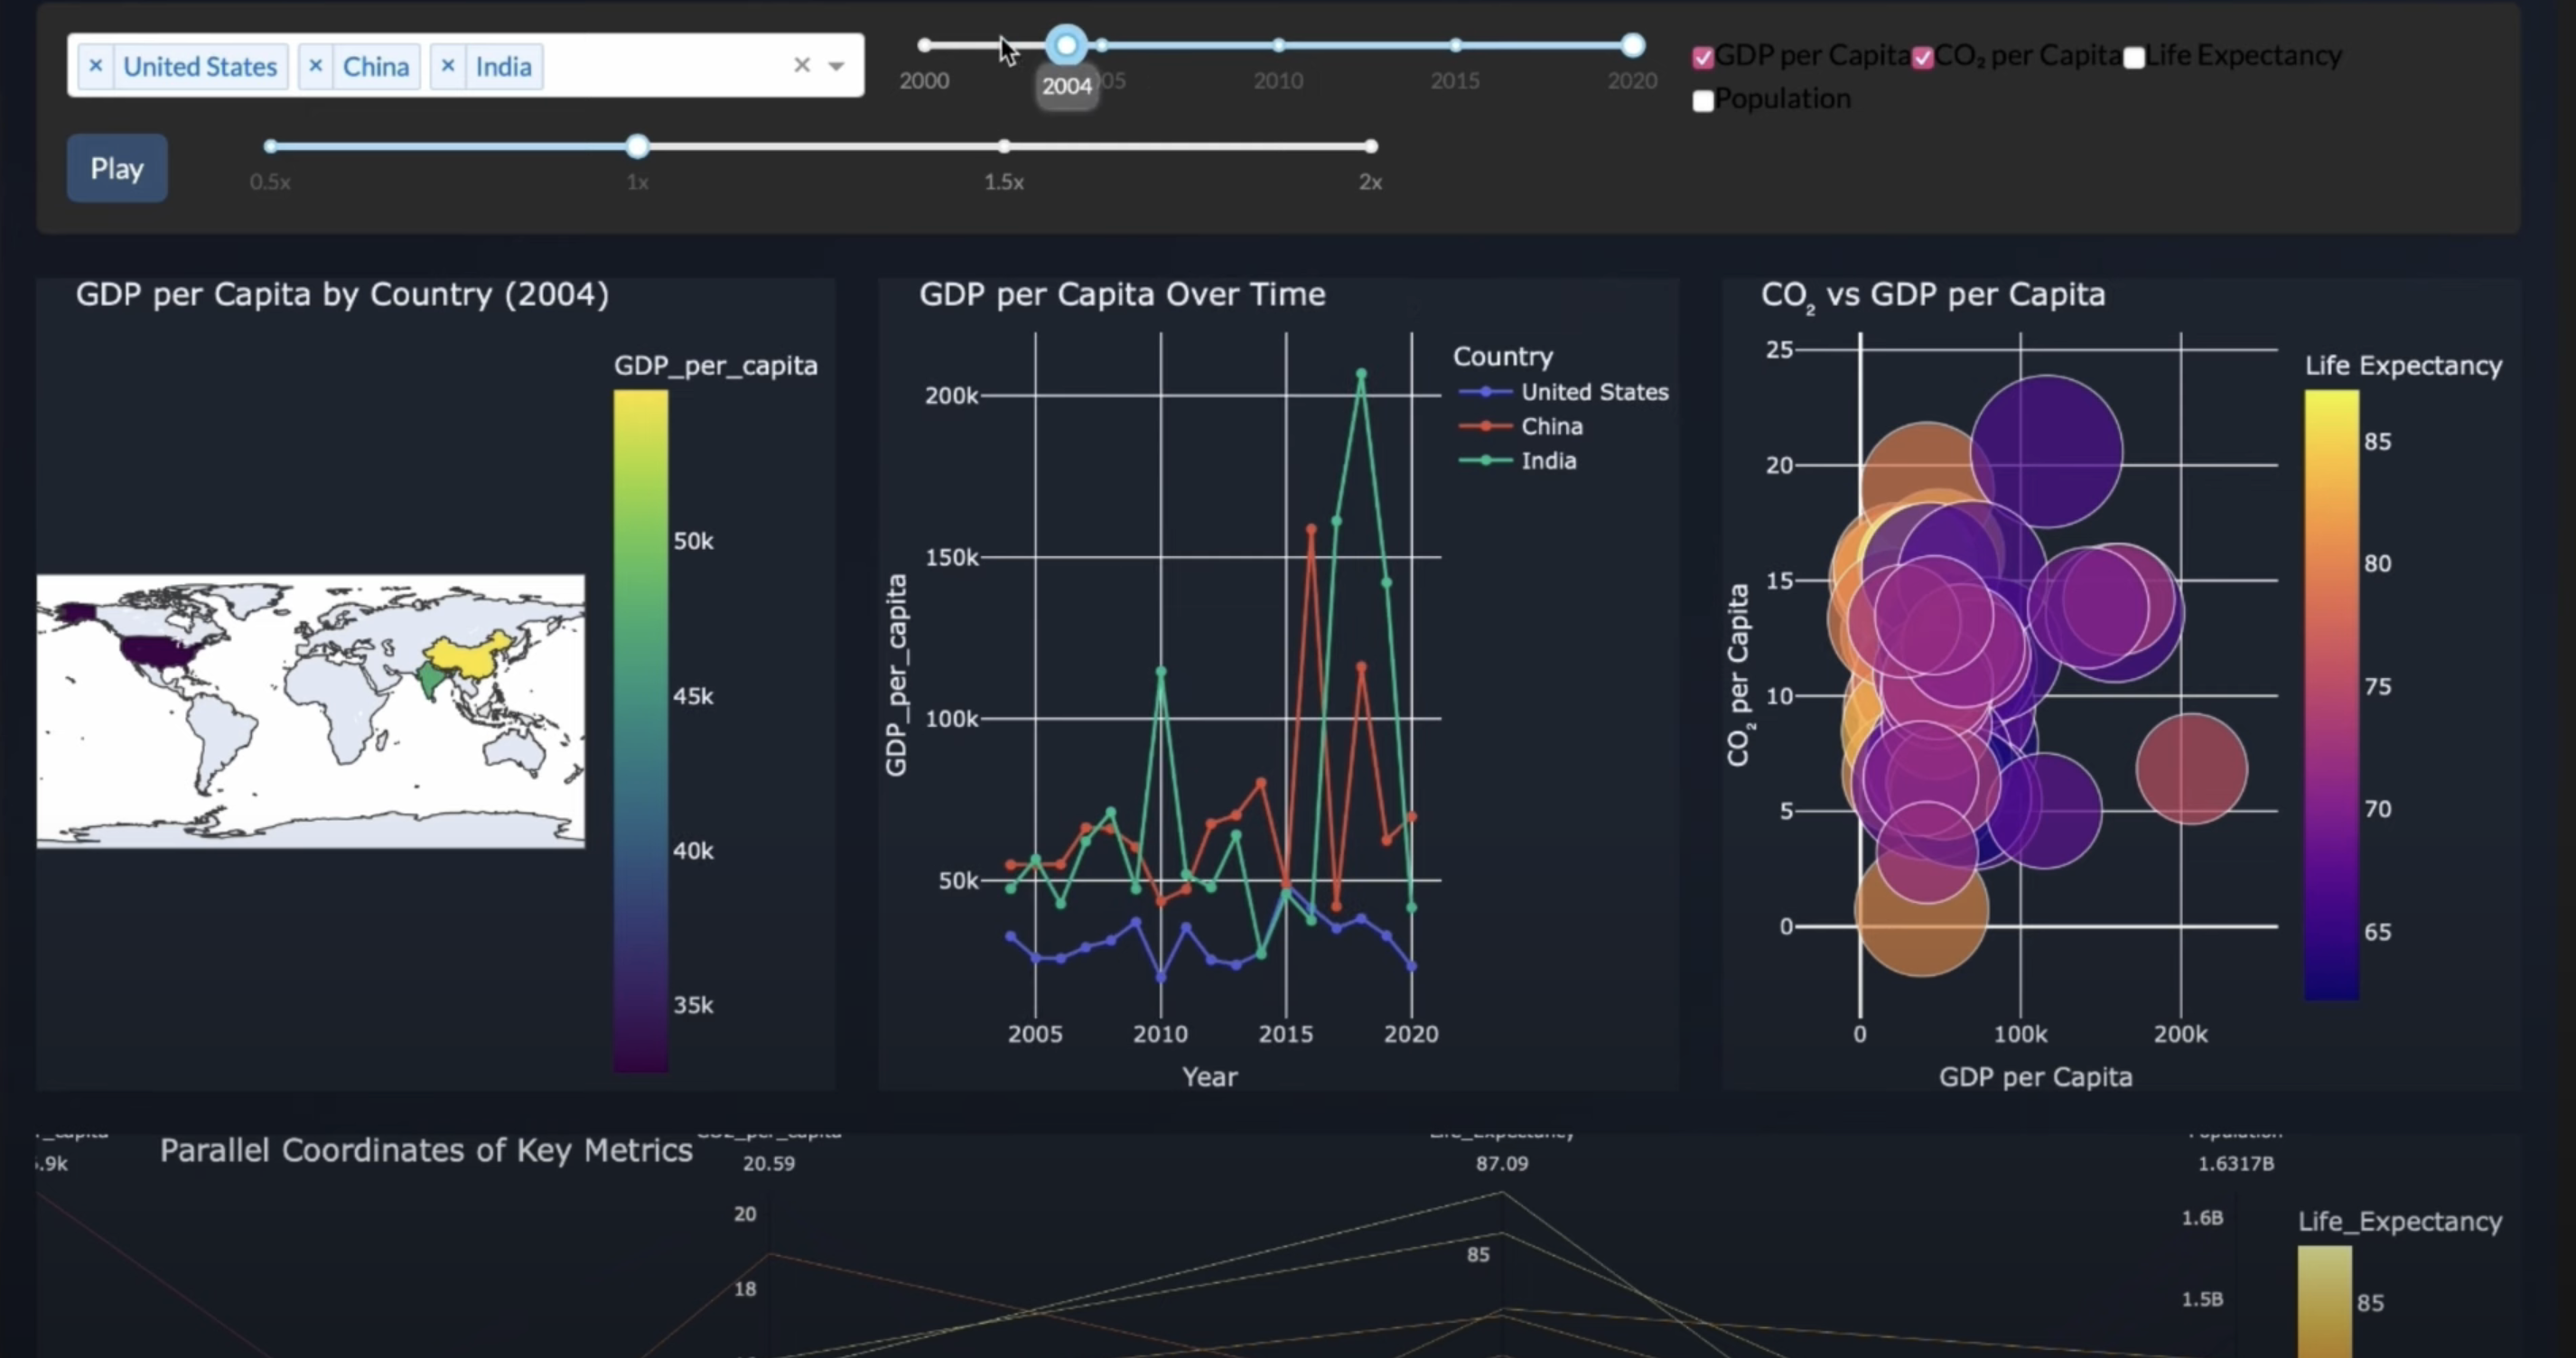The width and height of the screenshot is (2576, 1358).
Task: Set playback speed to the 2x mark
Action: [1370, 146]
